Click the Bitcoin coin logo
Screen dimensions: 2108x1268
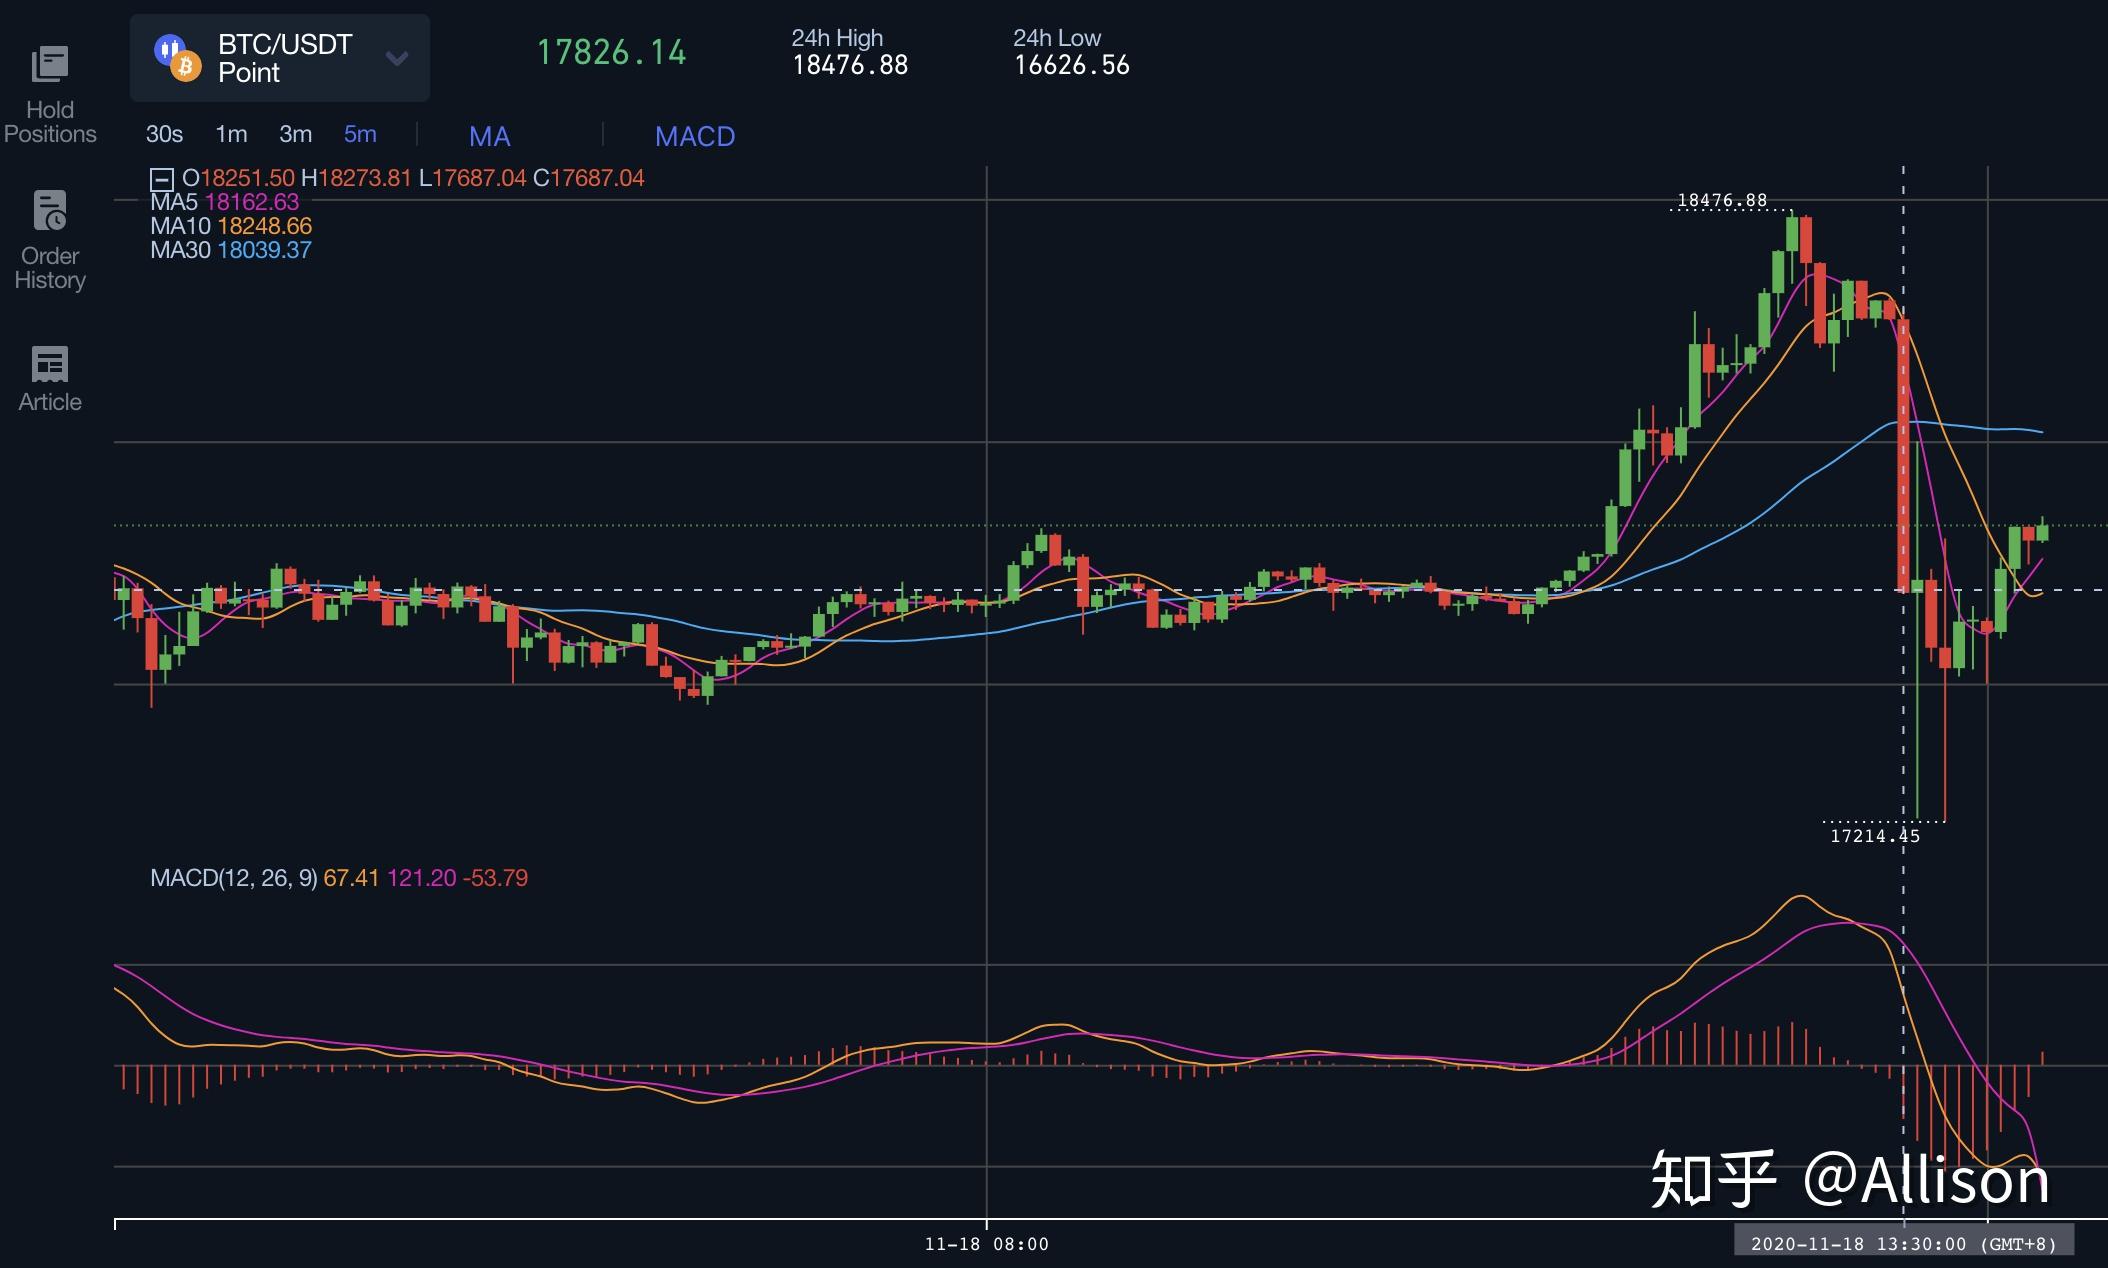pyautogui.click(x=184, y=66)
